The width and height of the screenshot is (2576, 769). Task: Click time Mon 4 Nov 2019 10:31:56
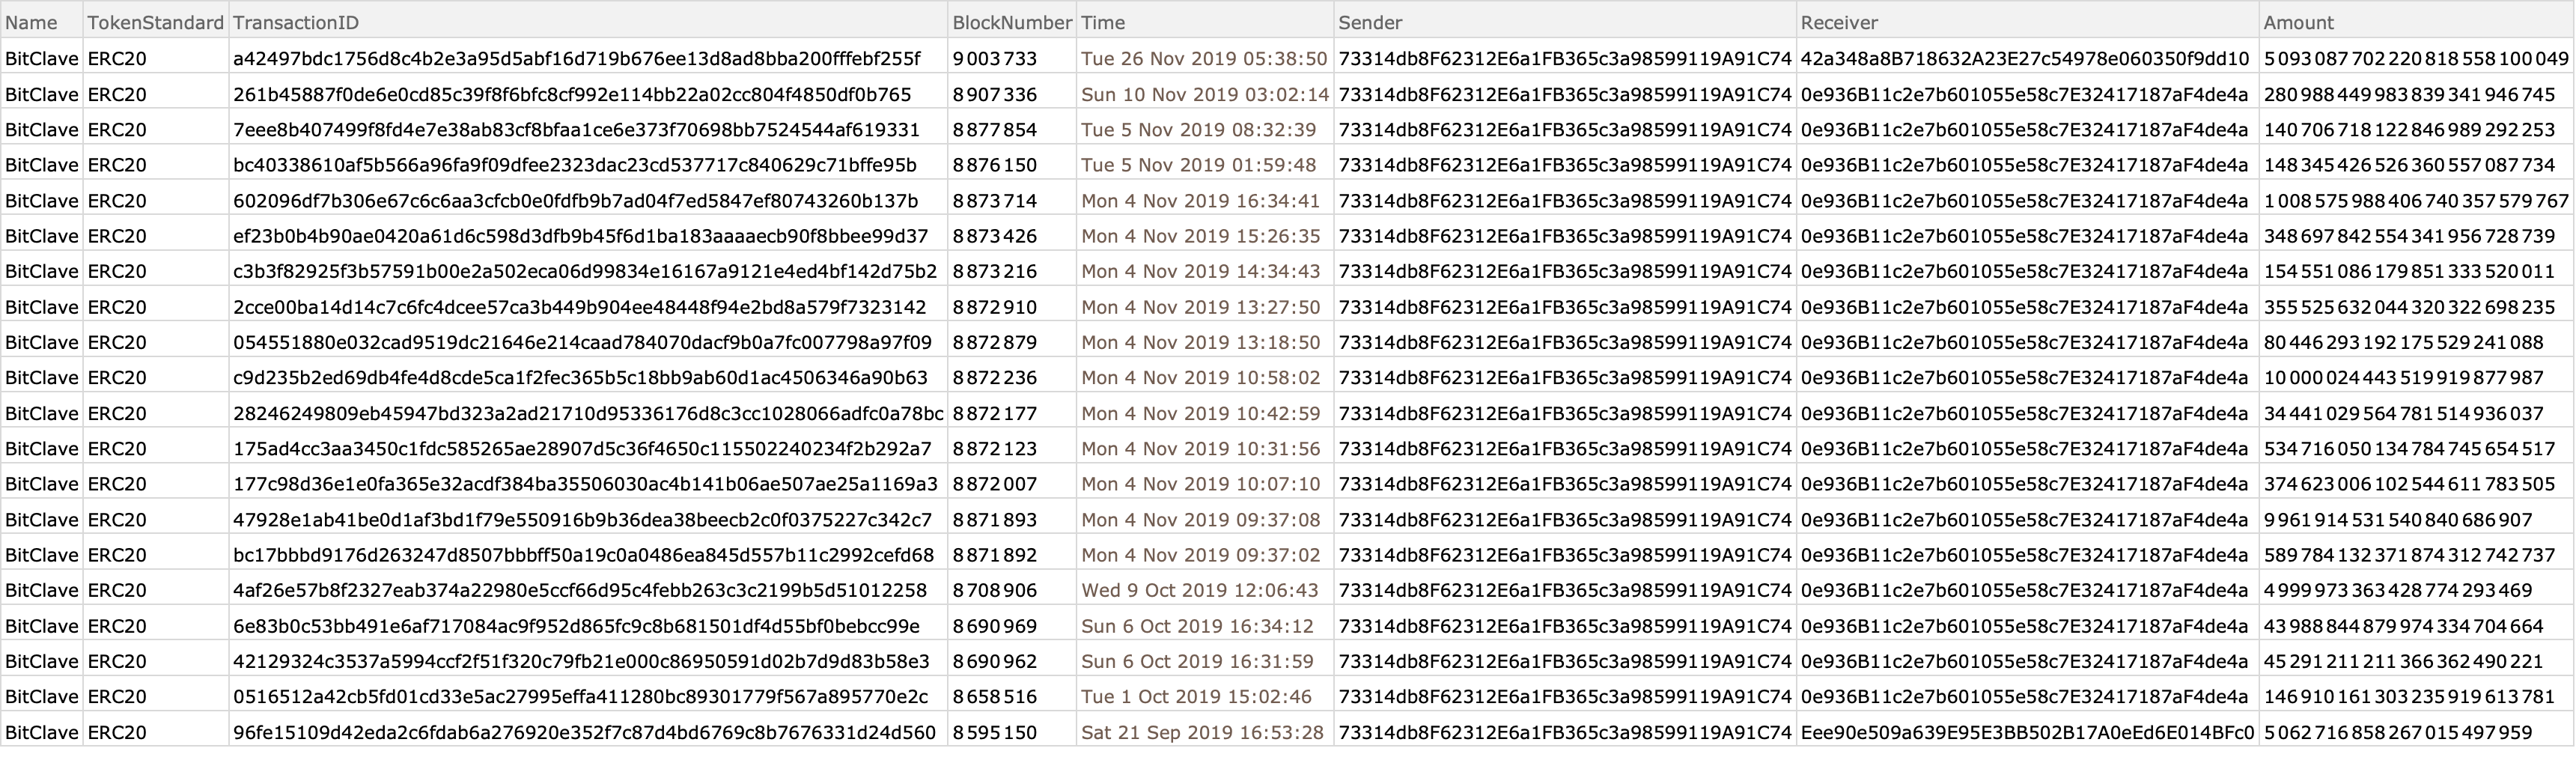pos(1201,448)
